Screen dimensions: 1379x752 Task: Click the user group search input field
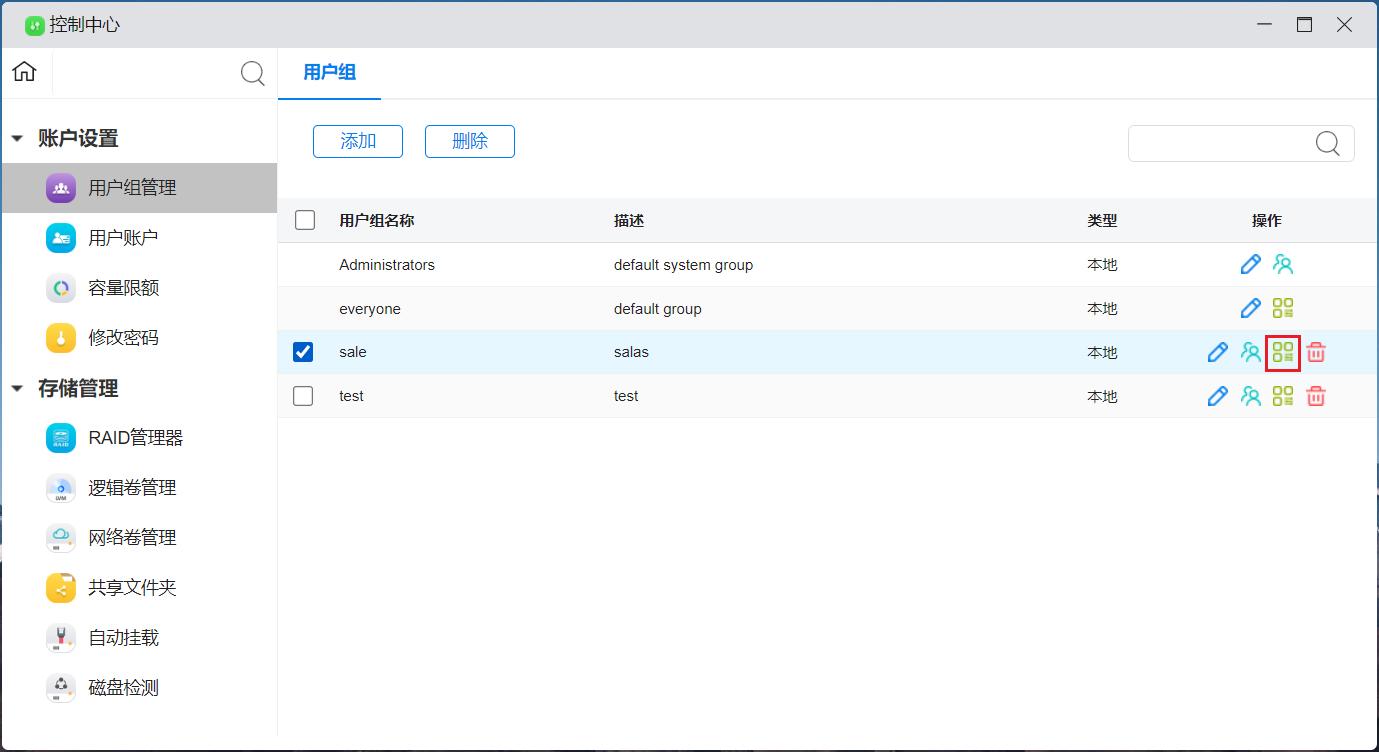pos(1220,144)
